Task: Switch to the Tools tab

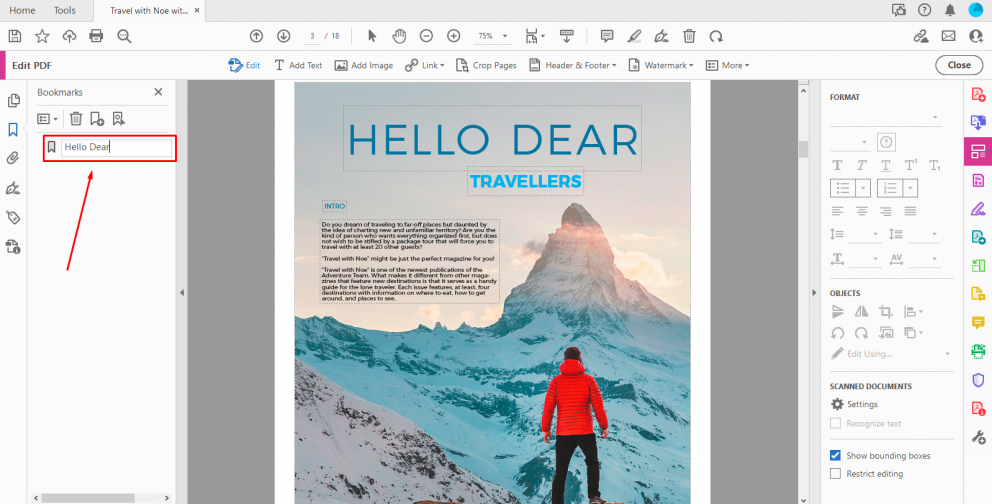Action: pyautogui.click(x=65, y=10)
